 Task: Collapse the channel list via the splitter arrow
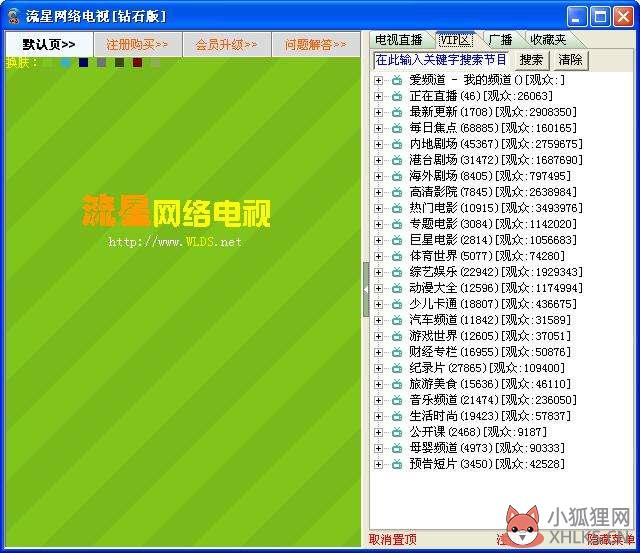point(366,289)
